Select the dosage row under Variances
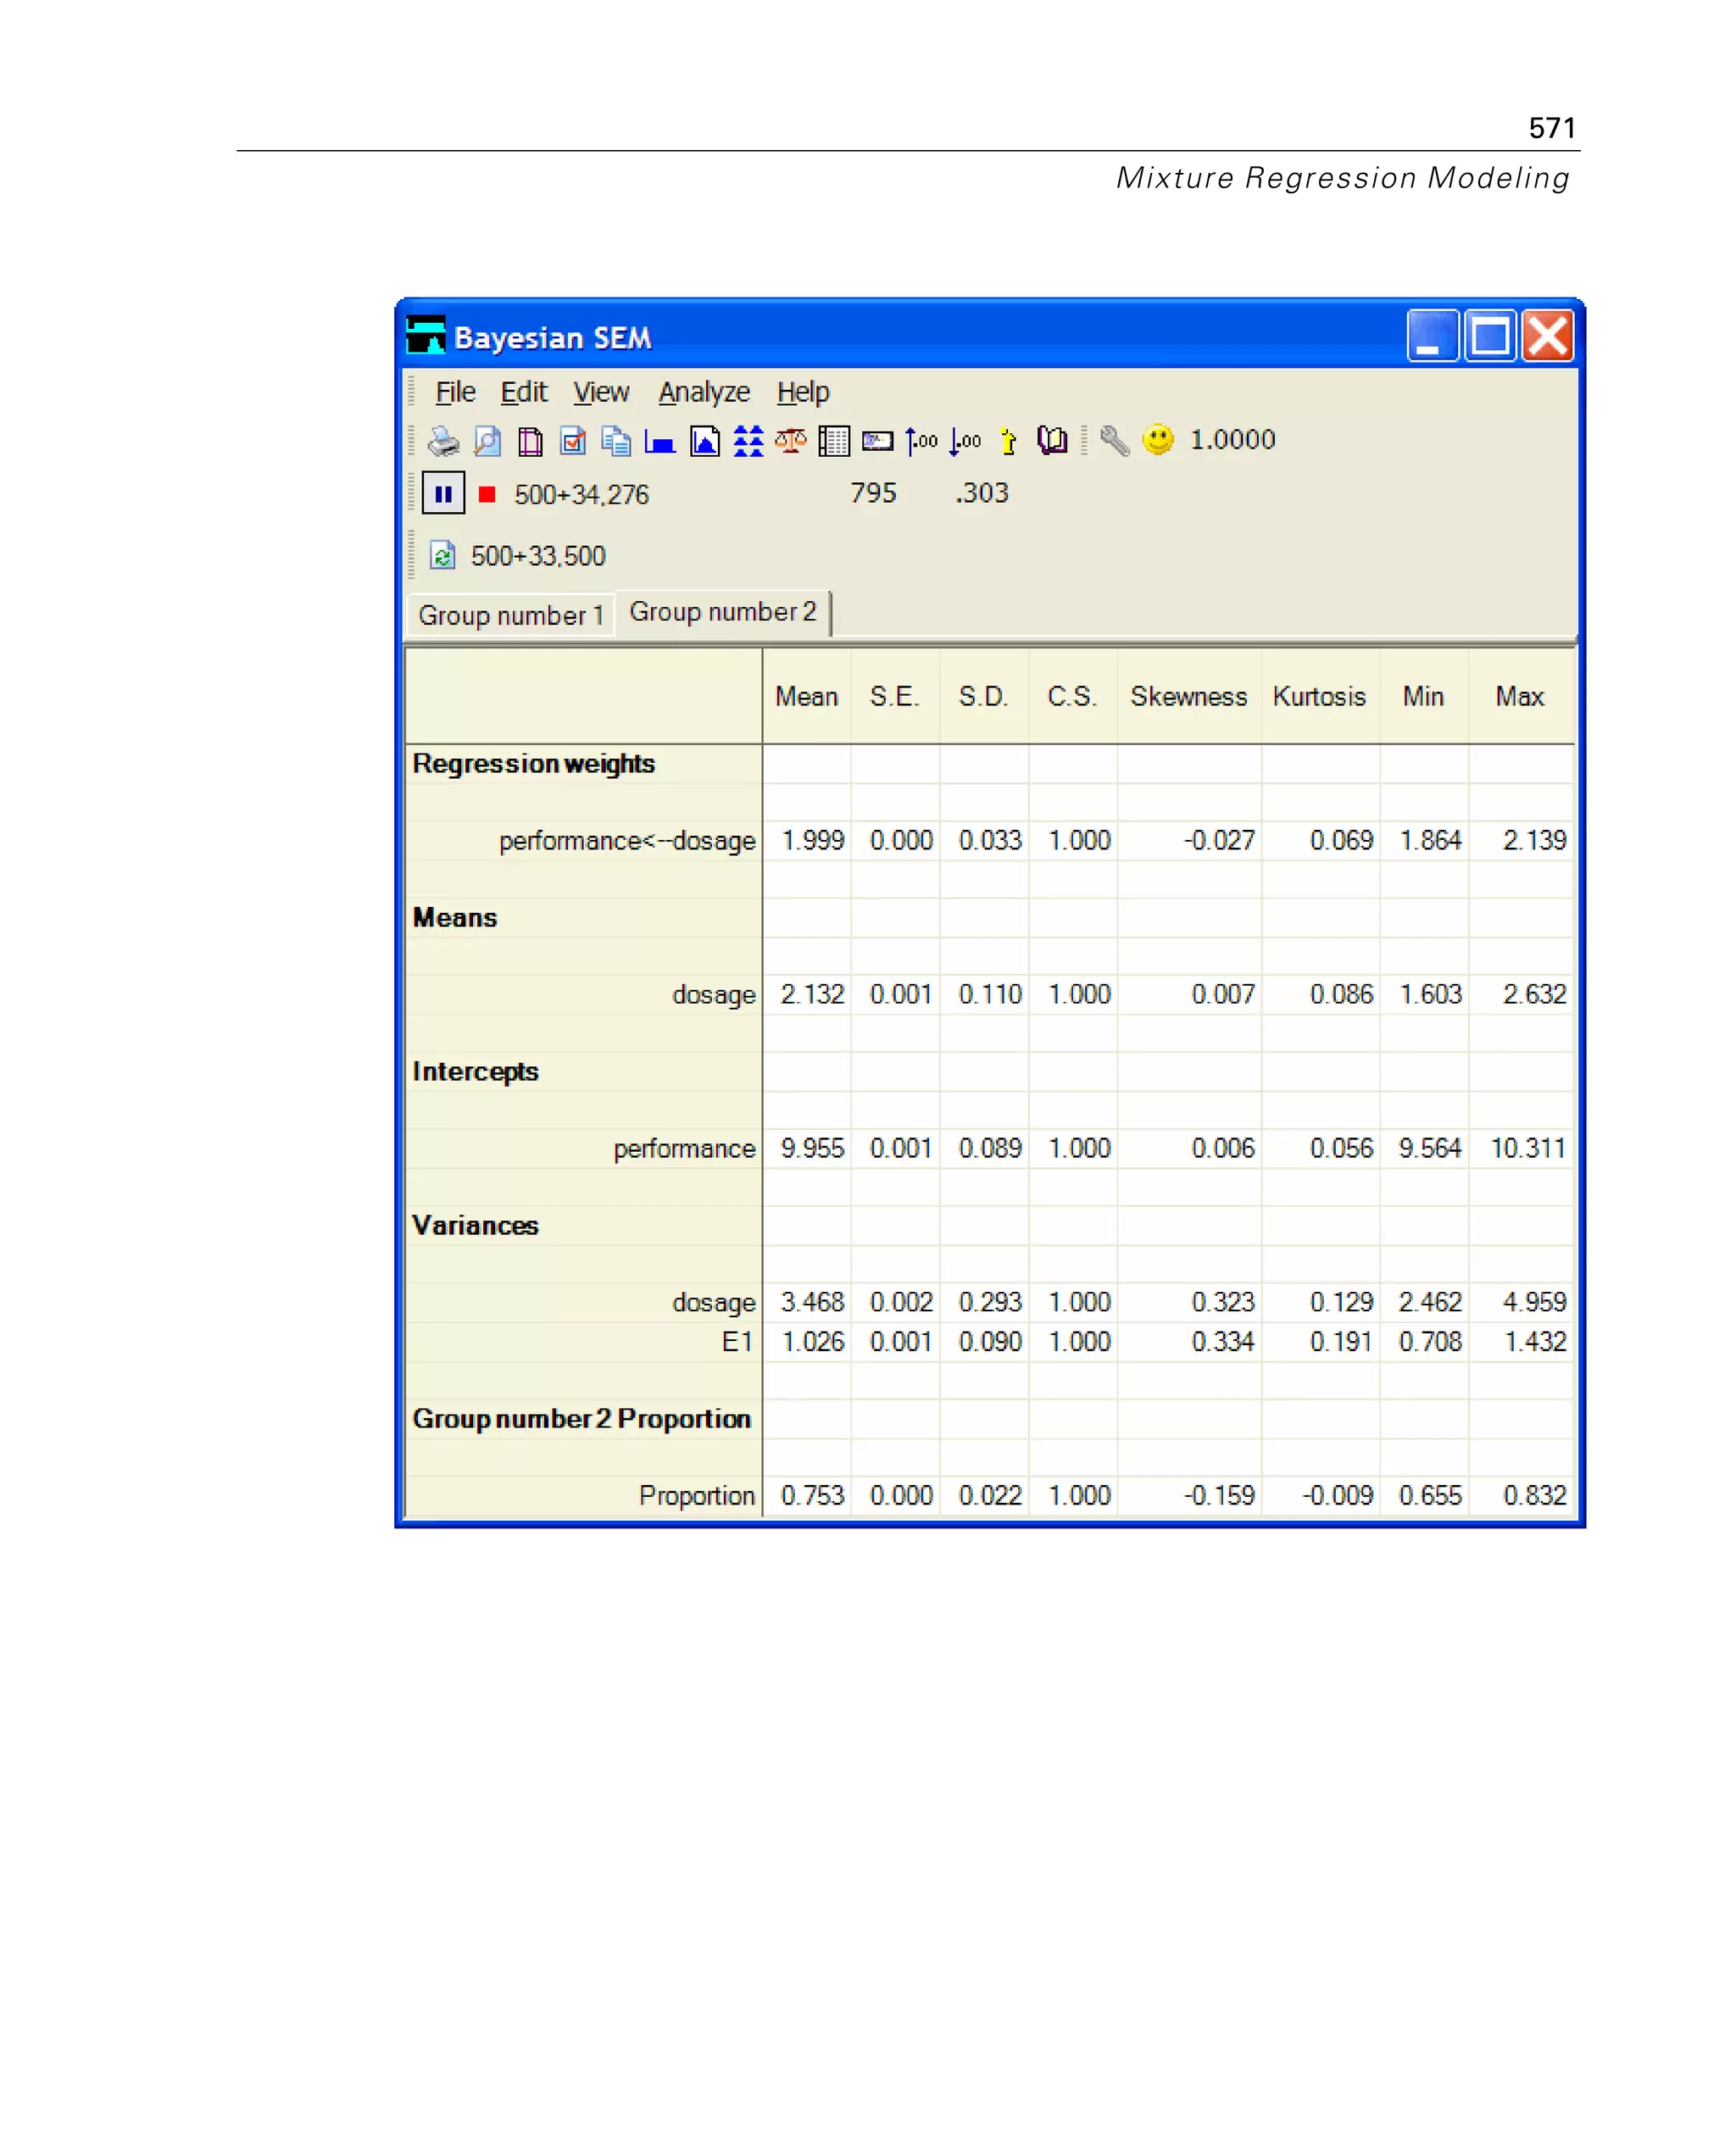 coord(714,1303)
